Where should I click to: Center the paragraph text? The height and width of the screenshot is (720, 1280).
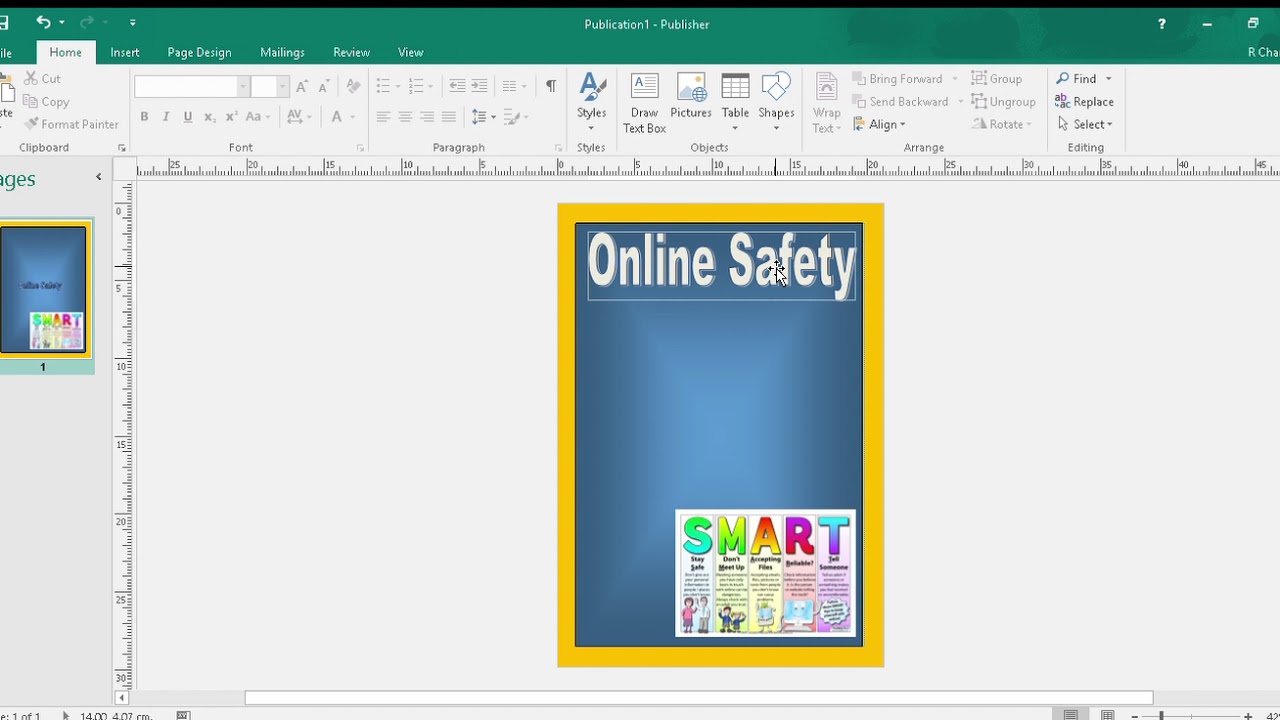pyautogui.click(x=405, y=117)
